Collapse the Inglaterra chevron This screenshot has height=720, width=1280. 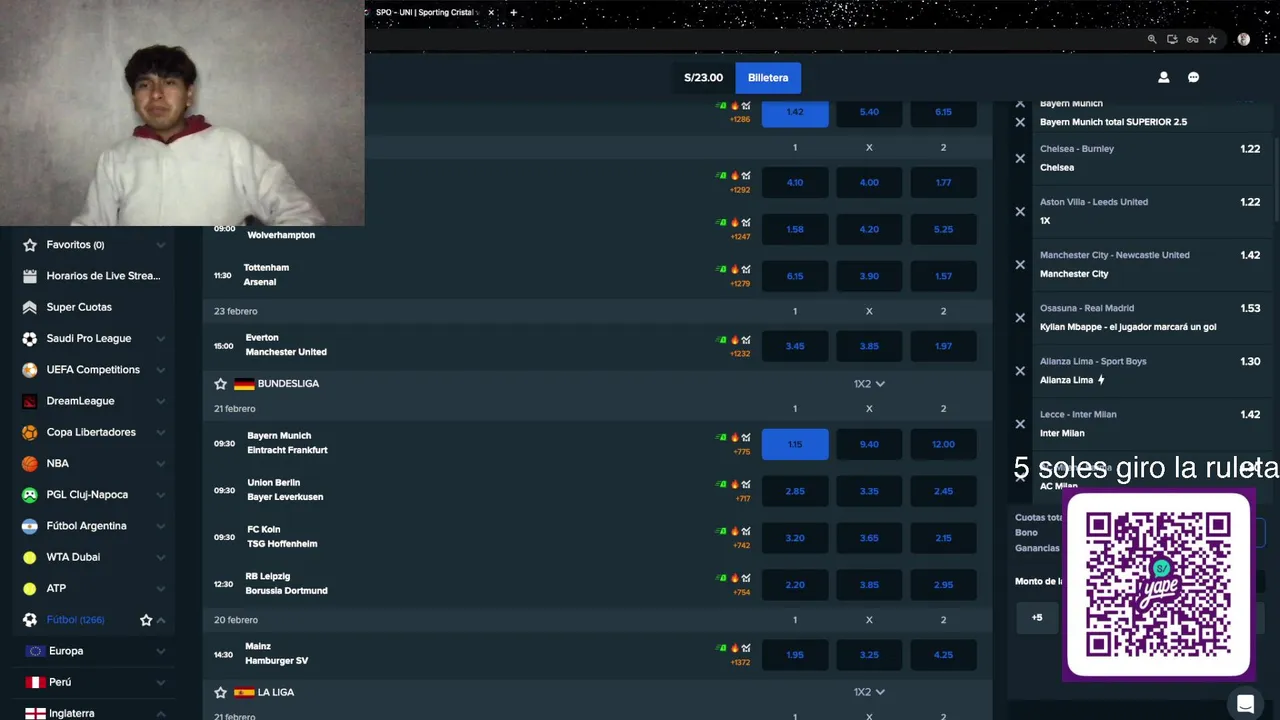160,713
